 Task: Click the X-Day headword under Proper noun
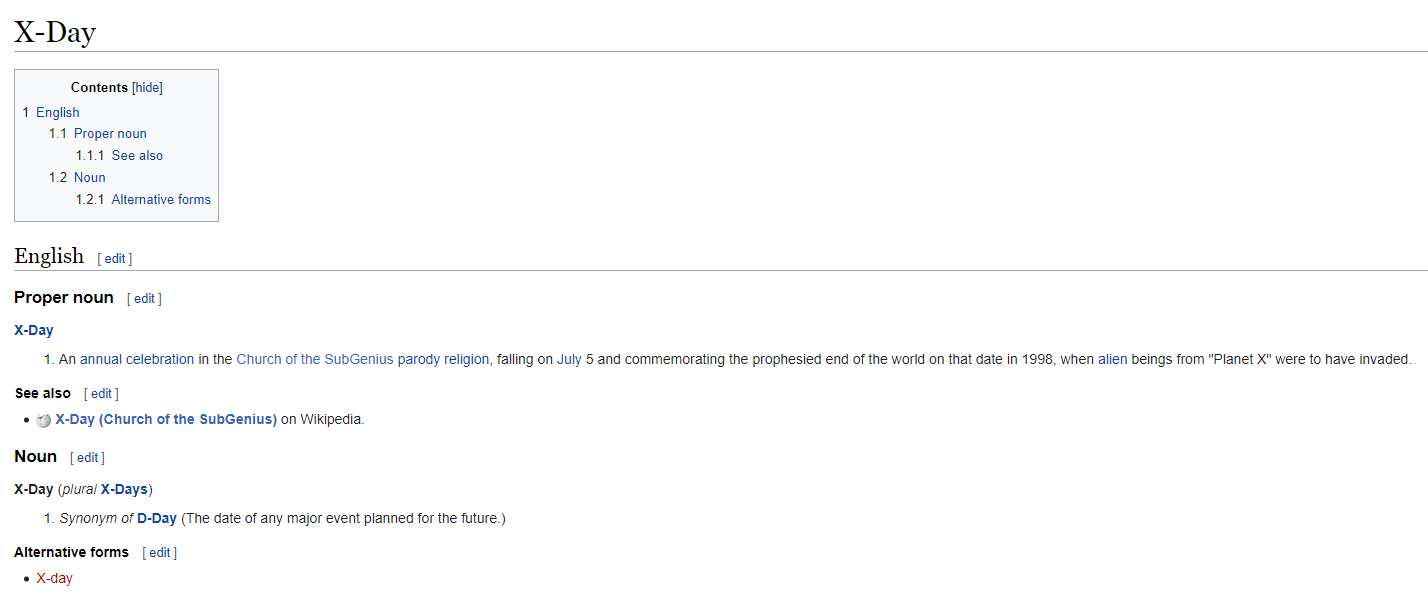pyautogui.click(x=34, y=330)
